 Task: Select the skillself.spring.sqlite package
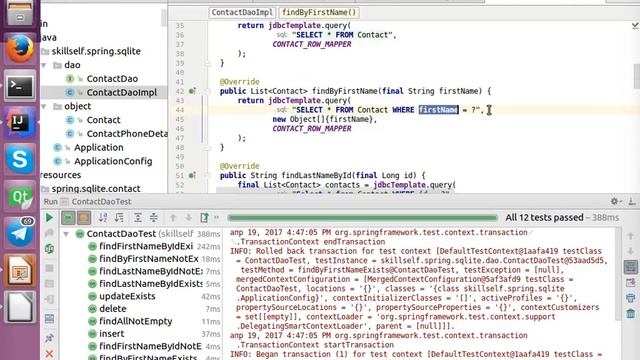(x=96, y=51)
